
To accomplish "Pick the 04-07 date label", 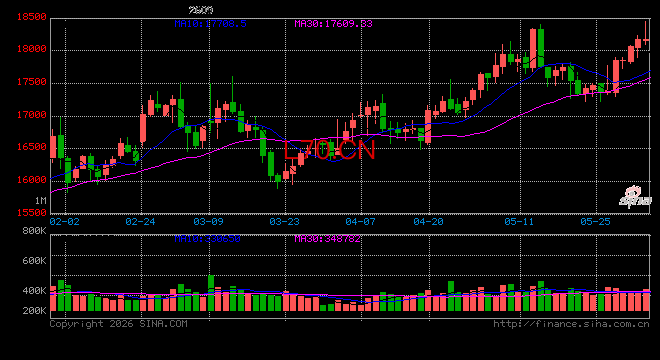I will coord(360,221).
